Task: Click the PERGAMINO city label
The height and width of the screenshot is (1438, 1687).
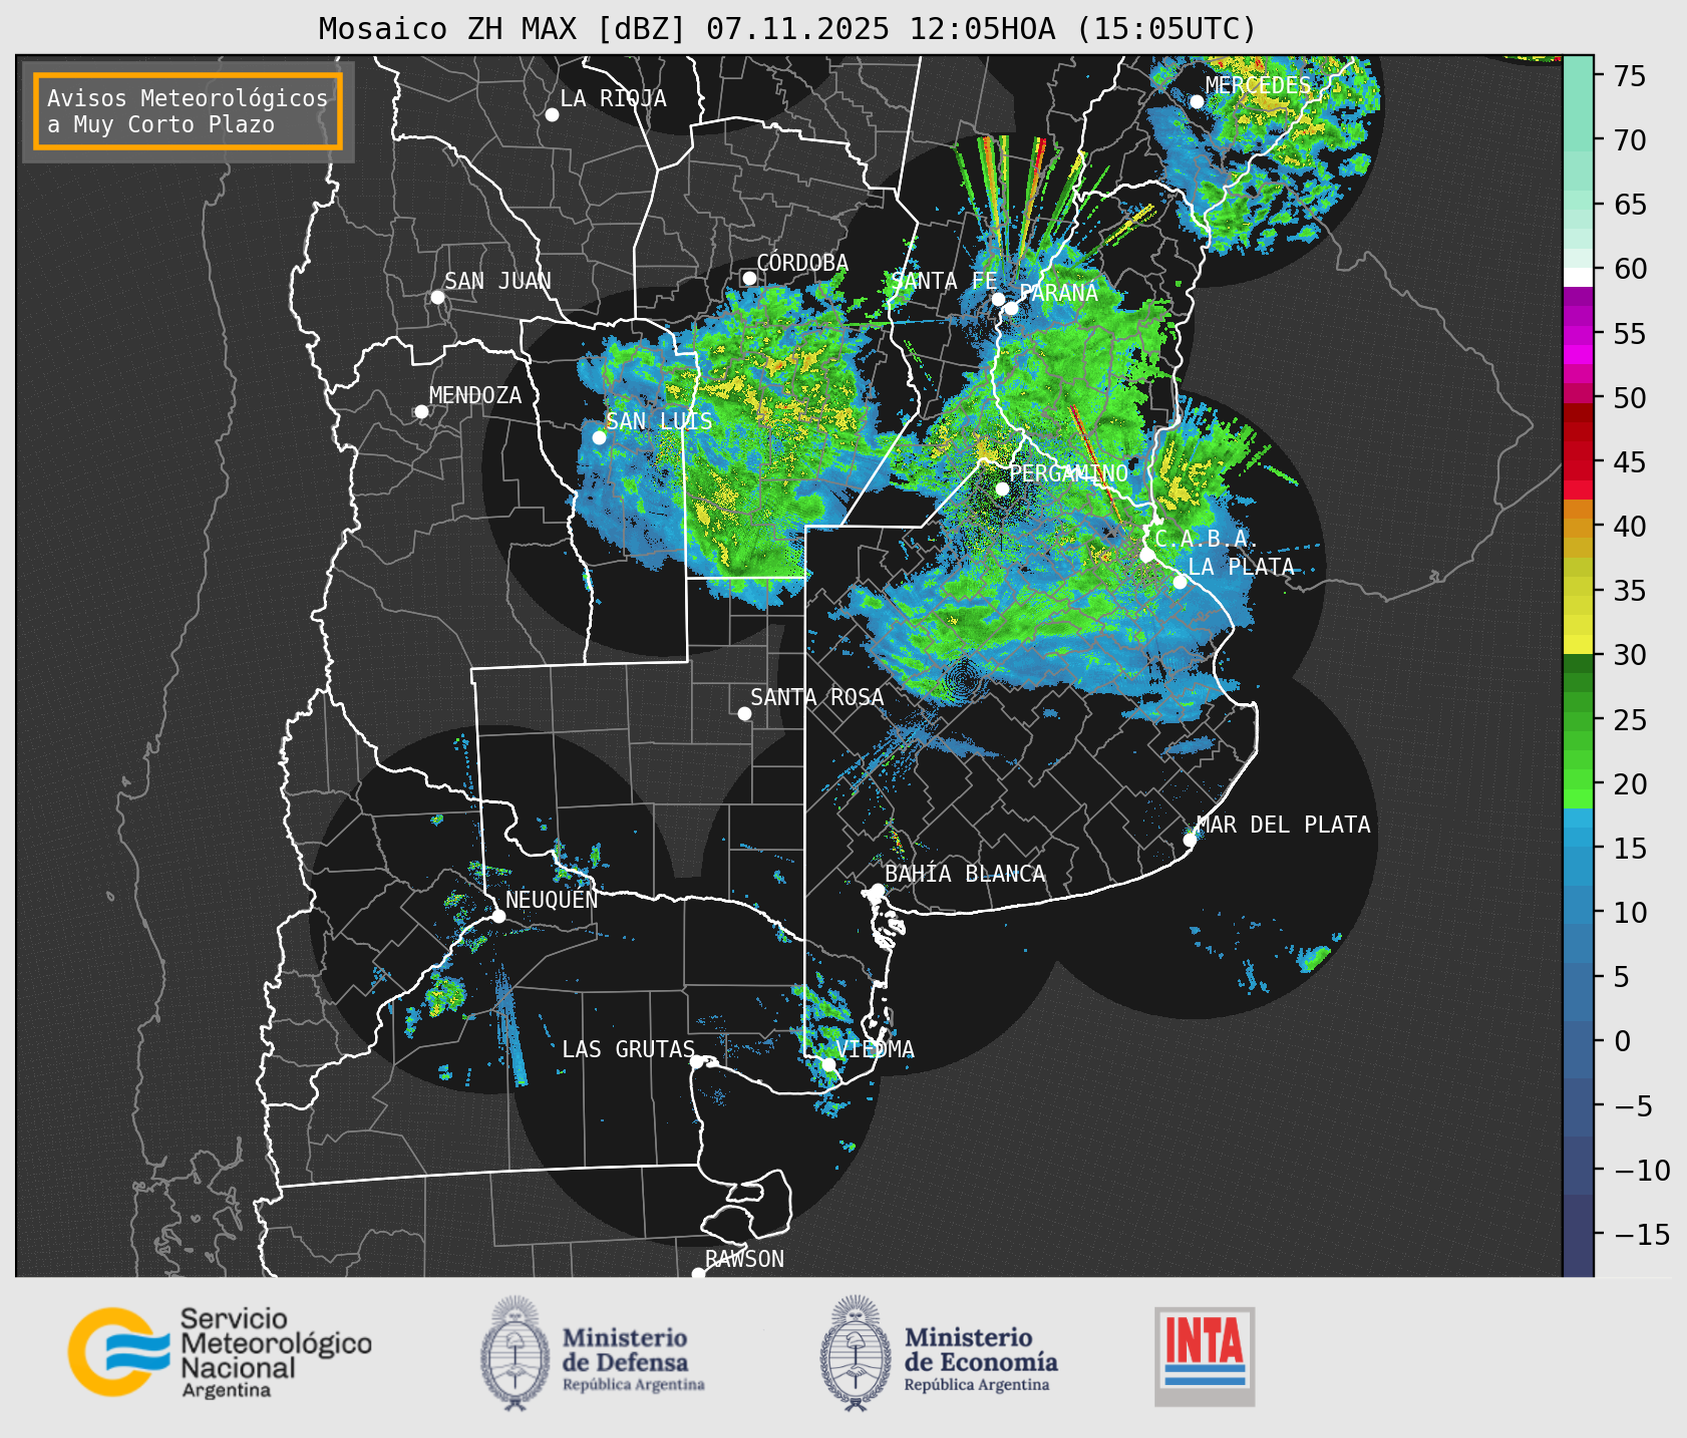Action: point(1069,473)
